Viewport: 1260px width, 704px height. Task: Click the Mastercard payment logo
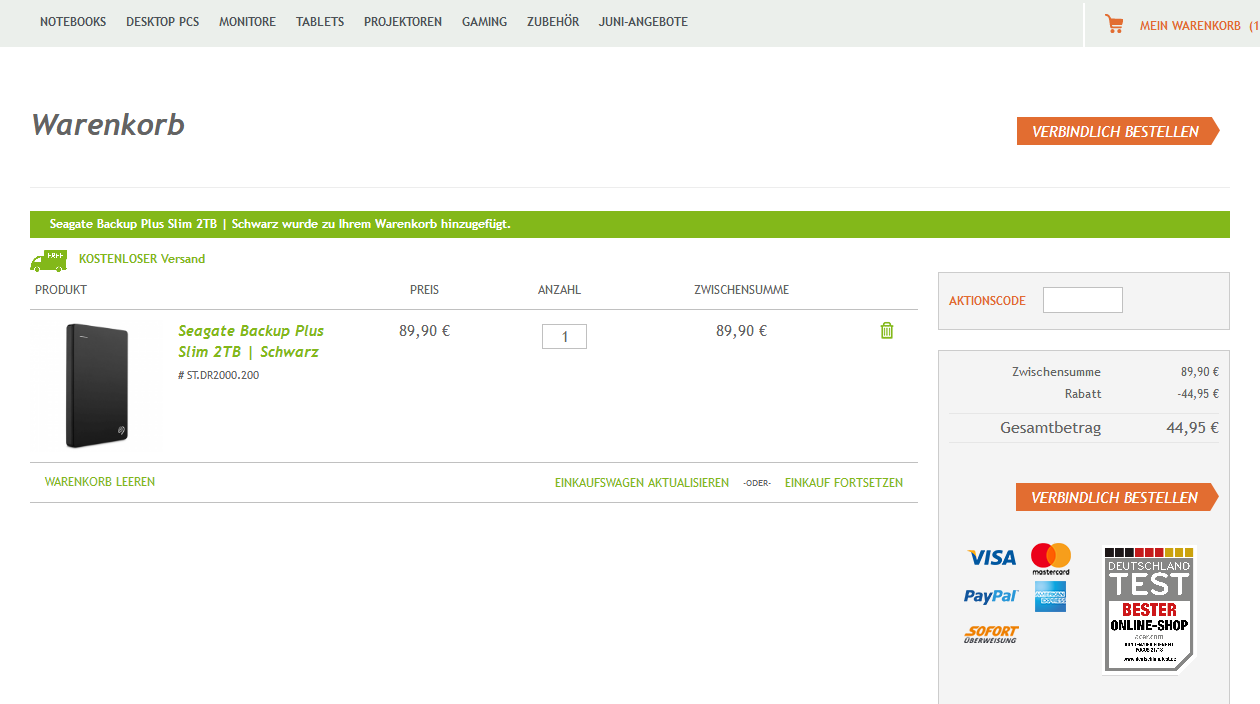(1051, 558)
